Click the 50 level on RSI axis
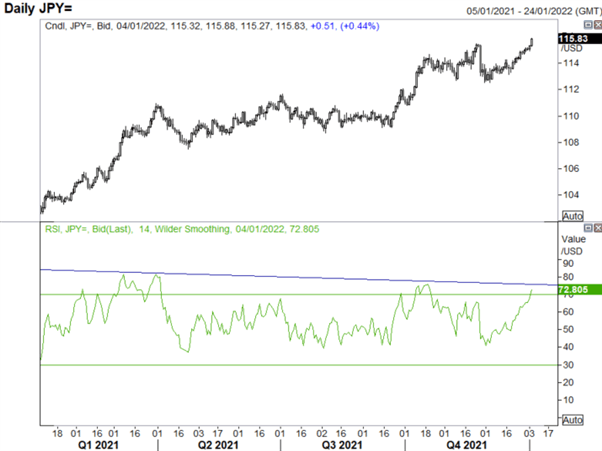Screen dimensions: 602x451 coord(568,329)
